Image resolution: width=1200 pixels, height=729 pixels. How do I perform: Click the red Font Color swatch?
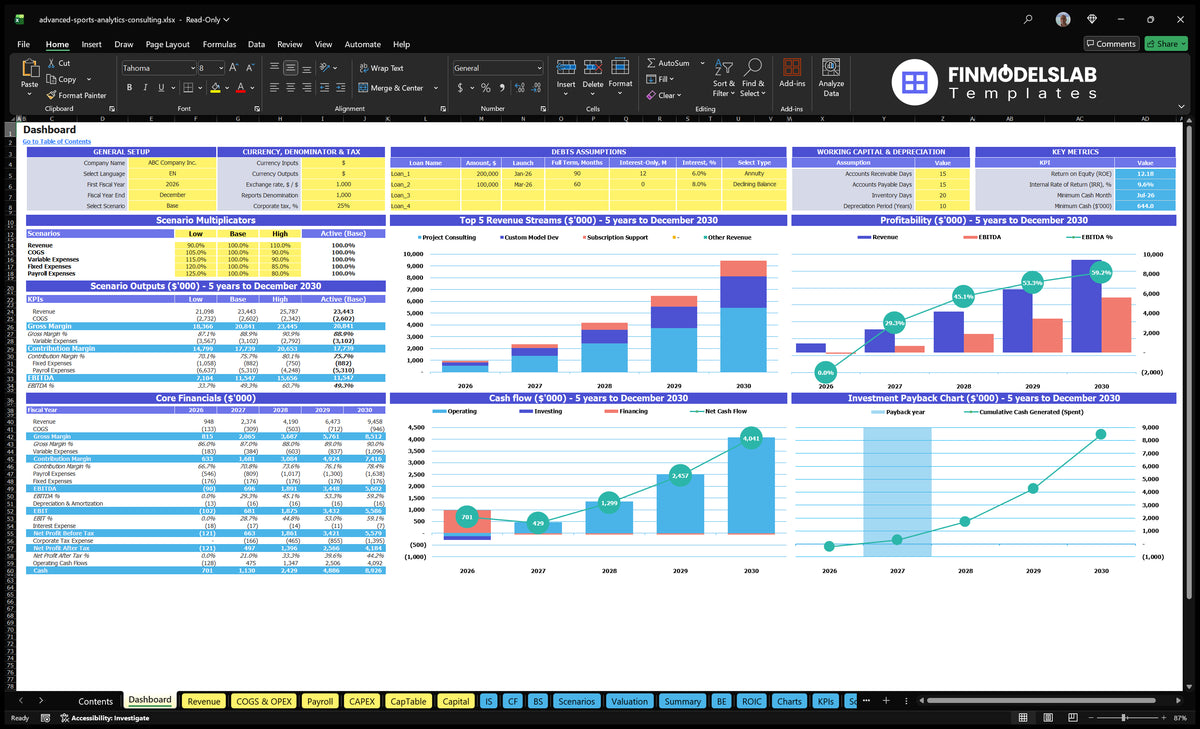pos(240,88)
